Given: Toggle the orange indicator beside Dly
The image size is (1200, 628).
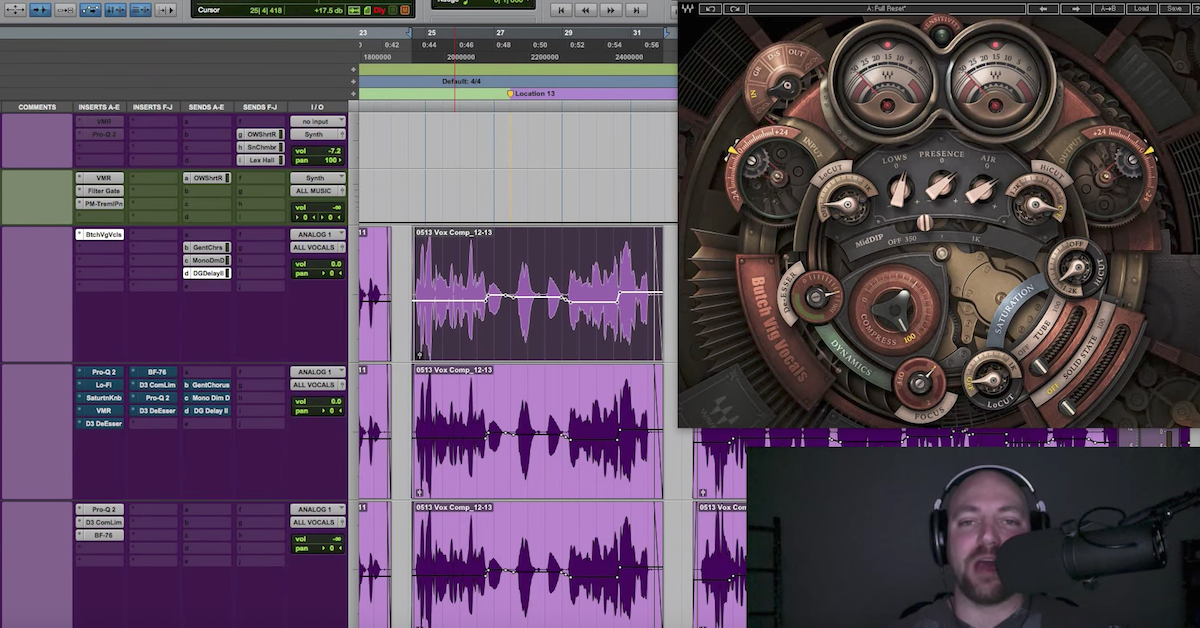Looking at the screenshot, I should pos(406,10).
